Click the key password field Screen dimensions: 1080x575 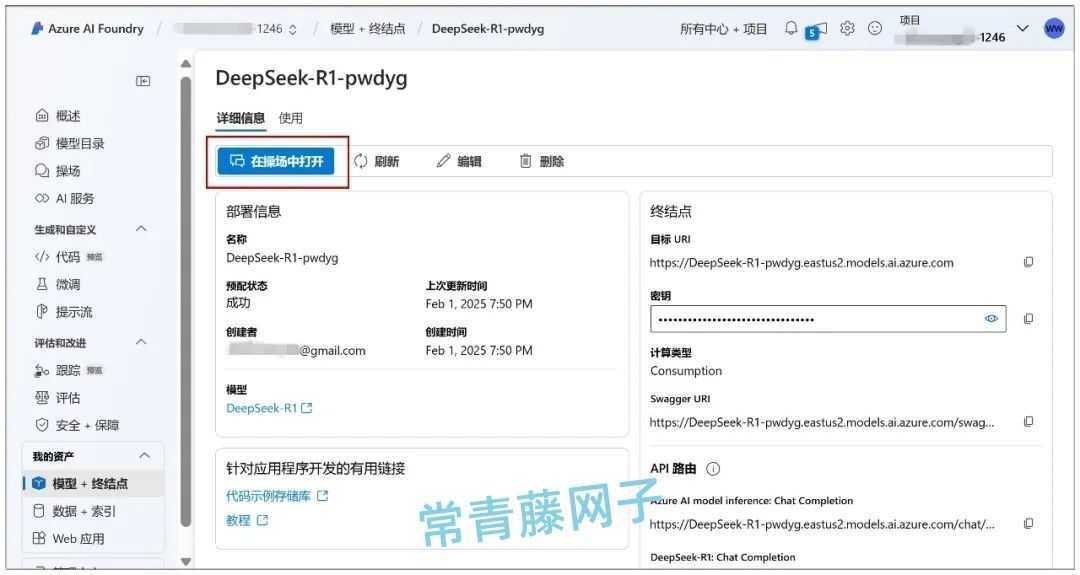pyautogui.click(x=828, y=319)
